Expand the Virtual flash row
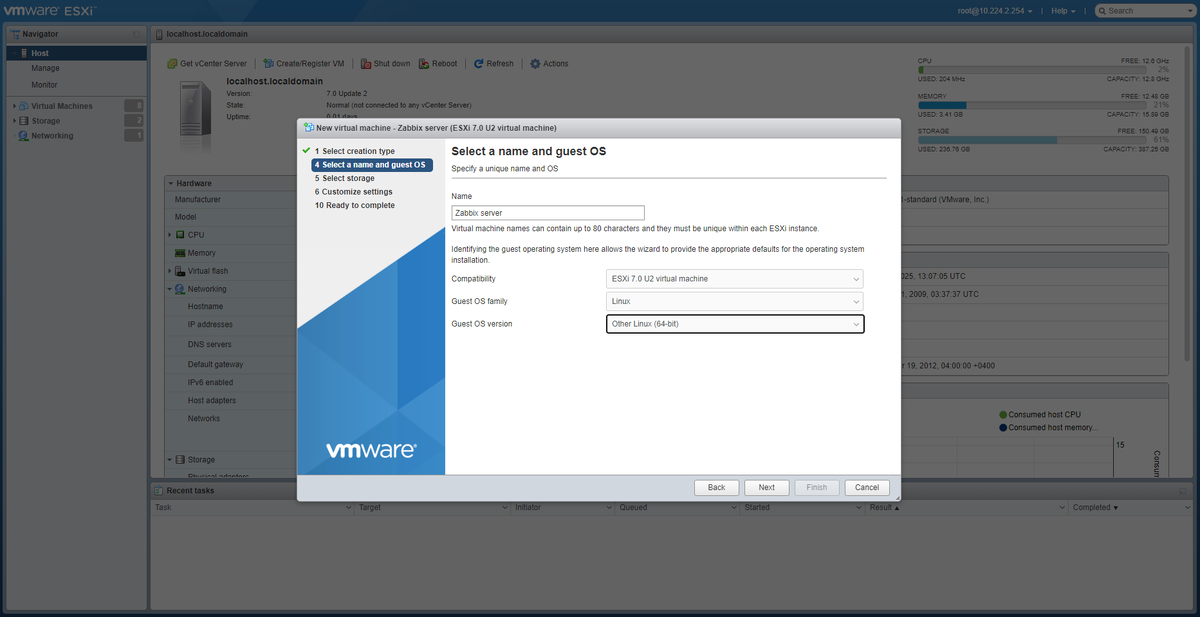This screenshot has width=1200, height=617. tap(171, 271)
